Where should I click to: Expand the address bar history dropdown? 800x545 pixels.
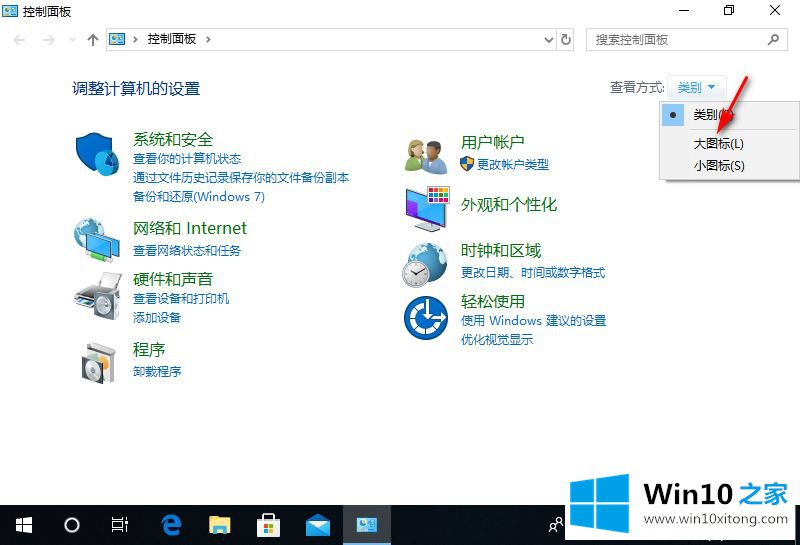(548, 40)
